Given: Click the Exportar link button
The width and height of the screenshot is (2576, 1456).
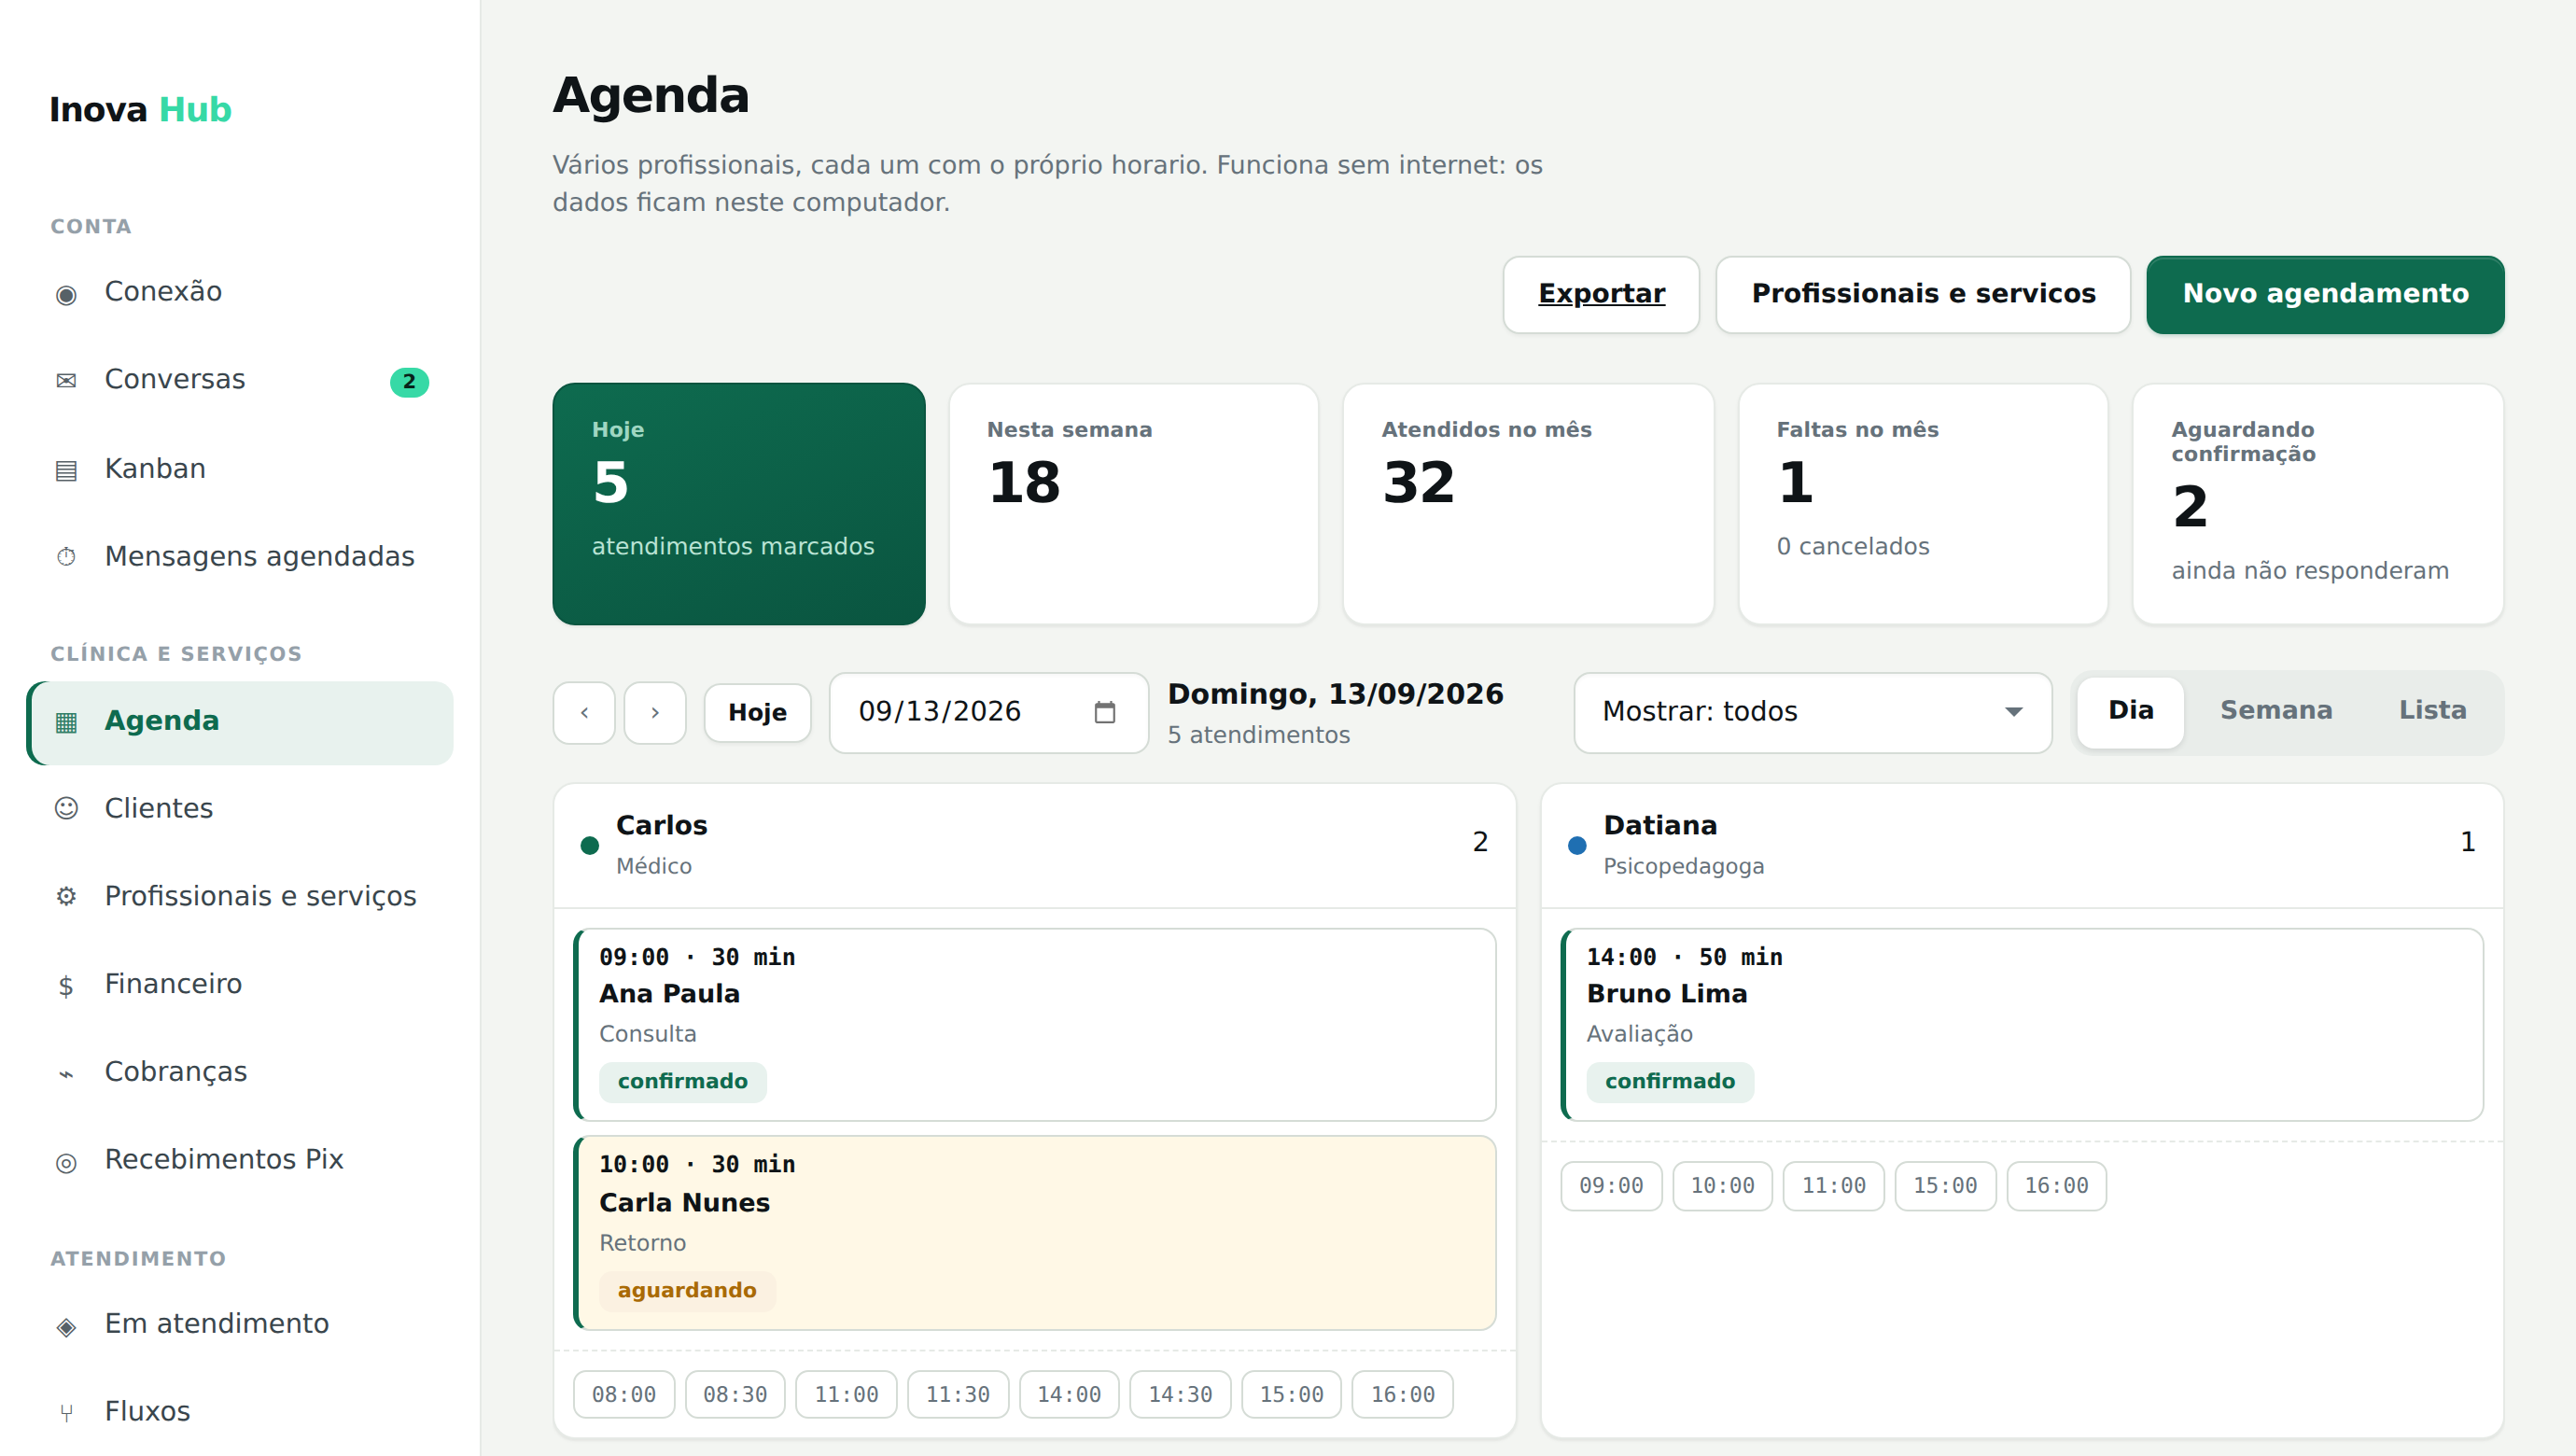Looking at the screenshot, I should tap(1601, 294).
